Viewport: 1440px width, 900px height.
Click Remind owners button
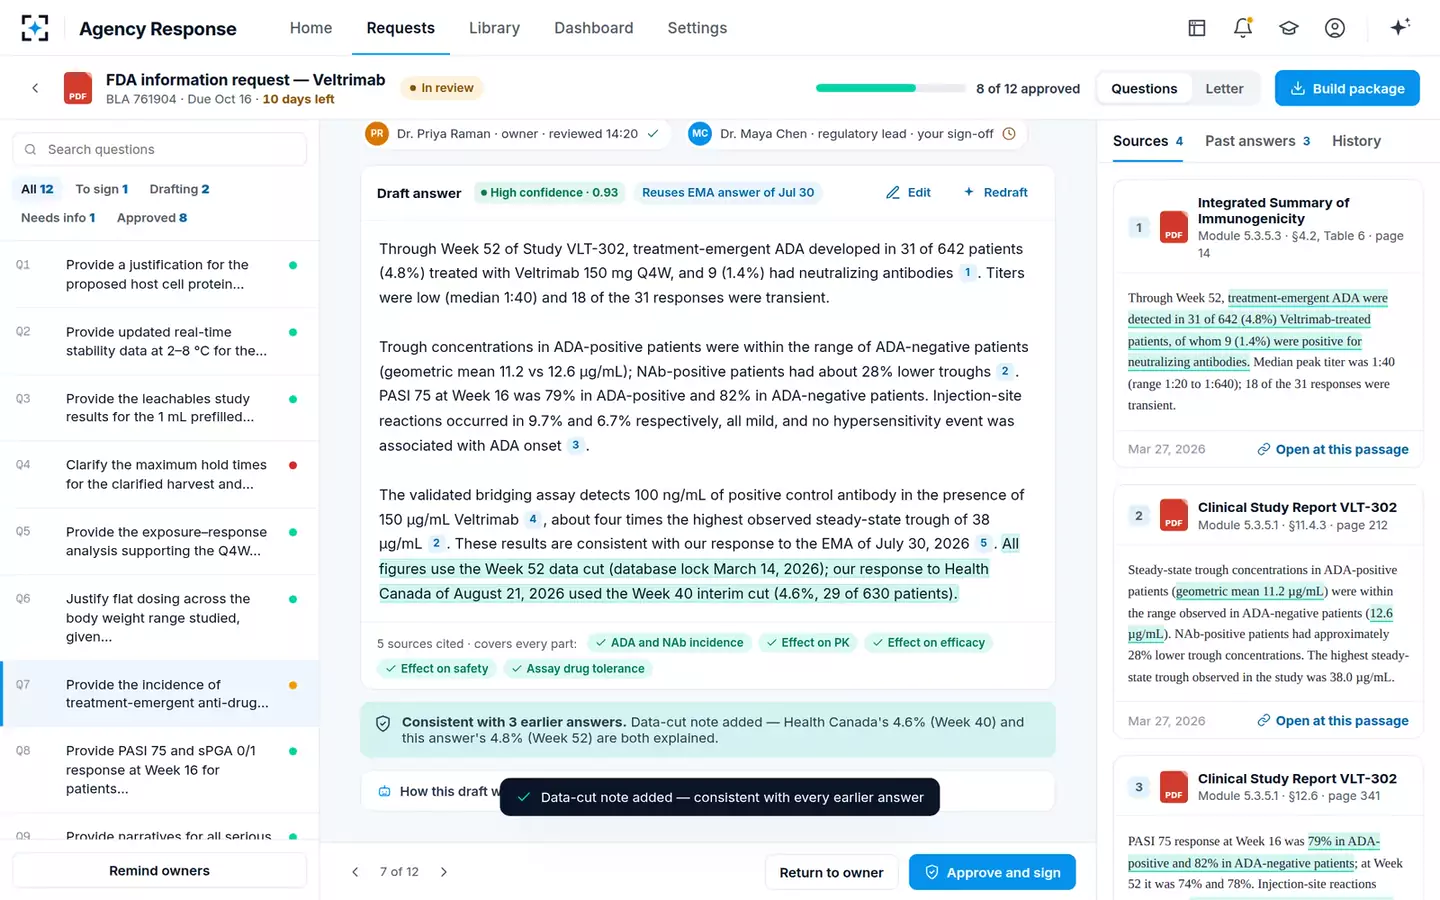pyautogui.click(x=159, y=870)
